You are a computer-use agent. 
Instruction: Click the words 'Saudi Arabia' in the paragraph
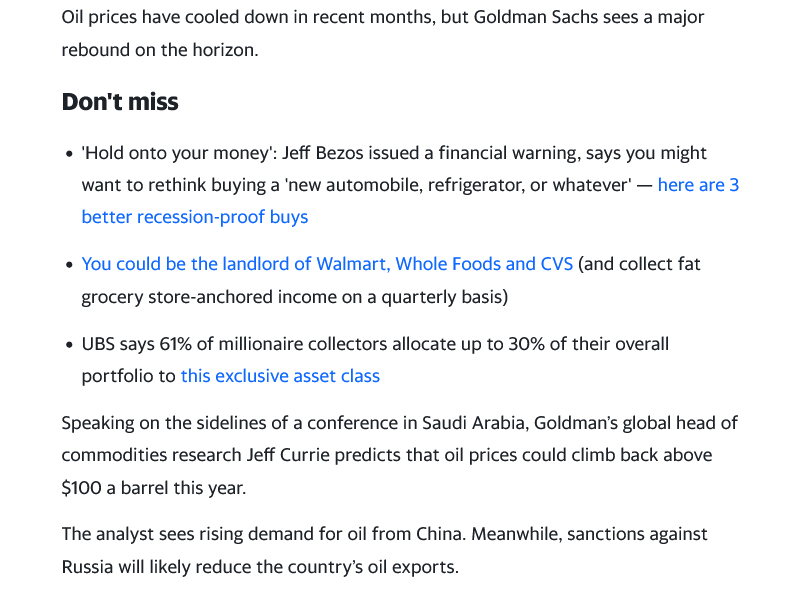click(x=473, y=423)
